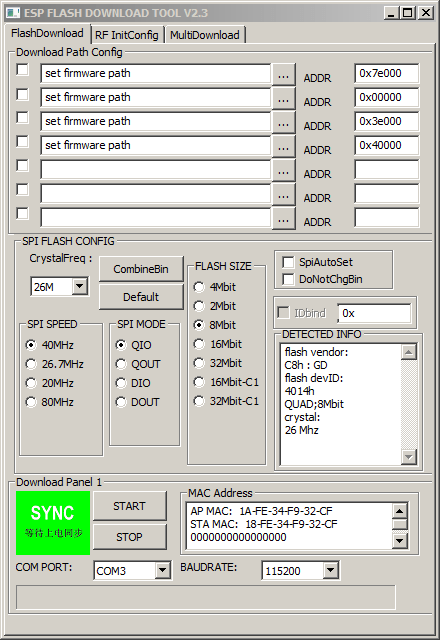Click the ADDR field containing 0x40000
Image resolution: width=440 pixels, height=640 pixels.
pos(387,146)
